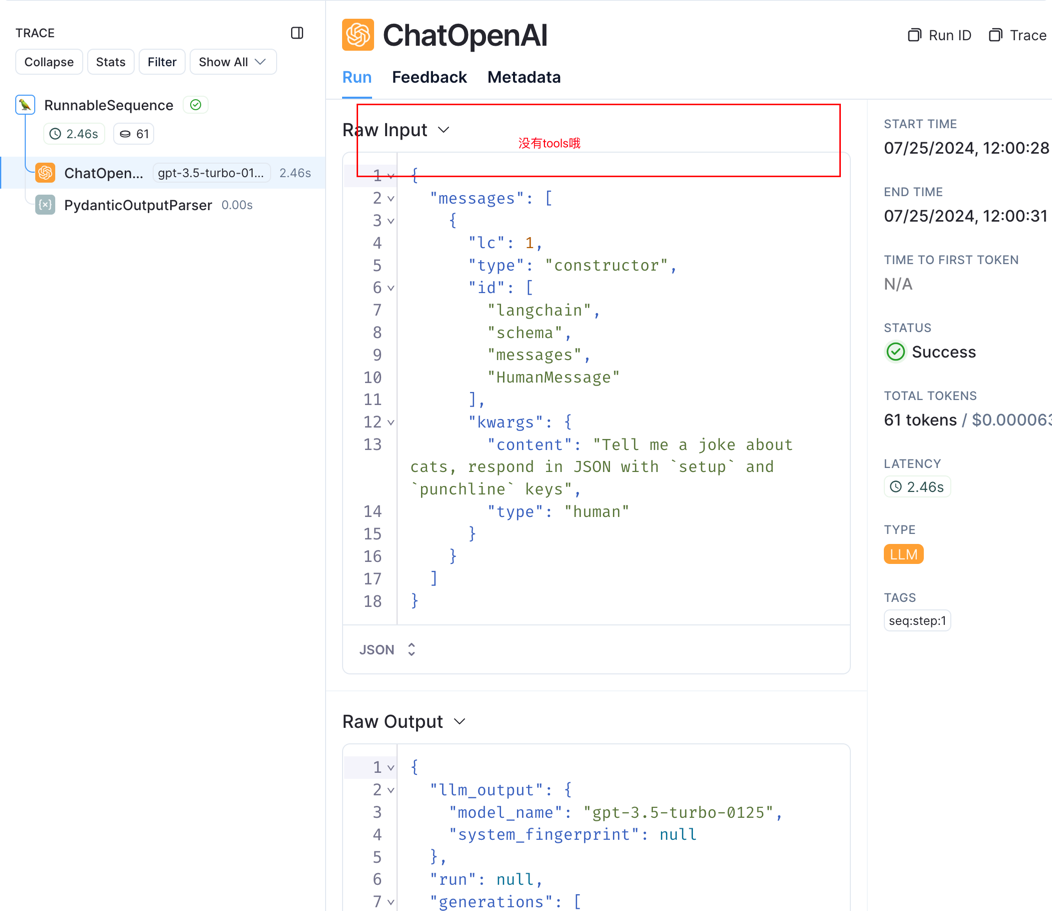Click the "langchain" line in Raw Input

[543, 310]
